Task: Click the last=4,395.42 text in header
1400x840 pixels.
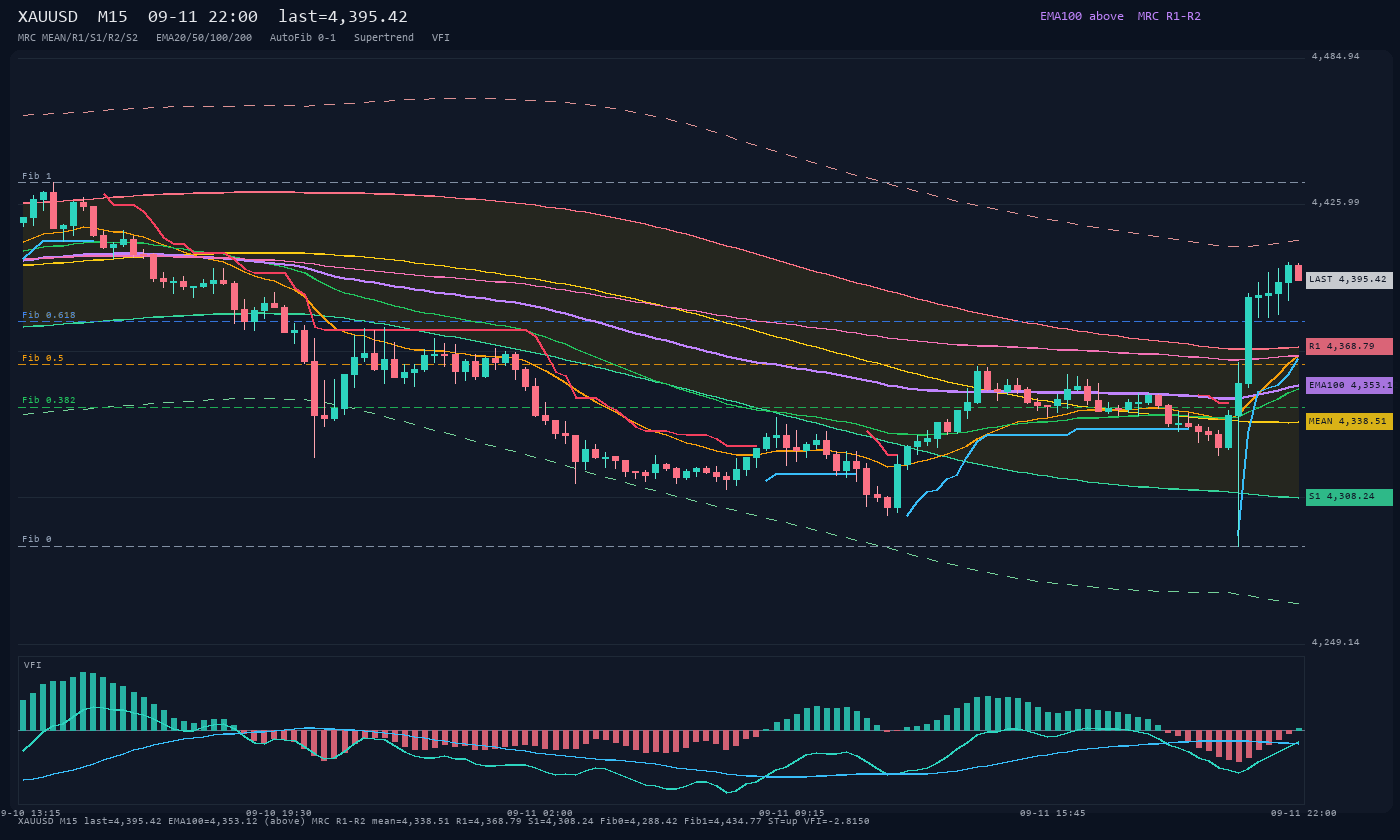Action: (343, 17)
